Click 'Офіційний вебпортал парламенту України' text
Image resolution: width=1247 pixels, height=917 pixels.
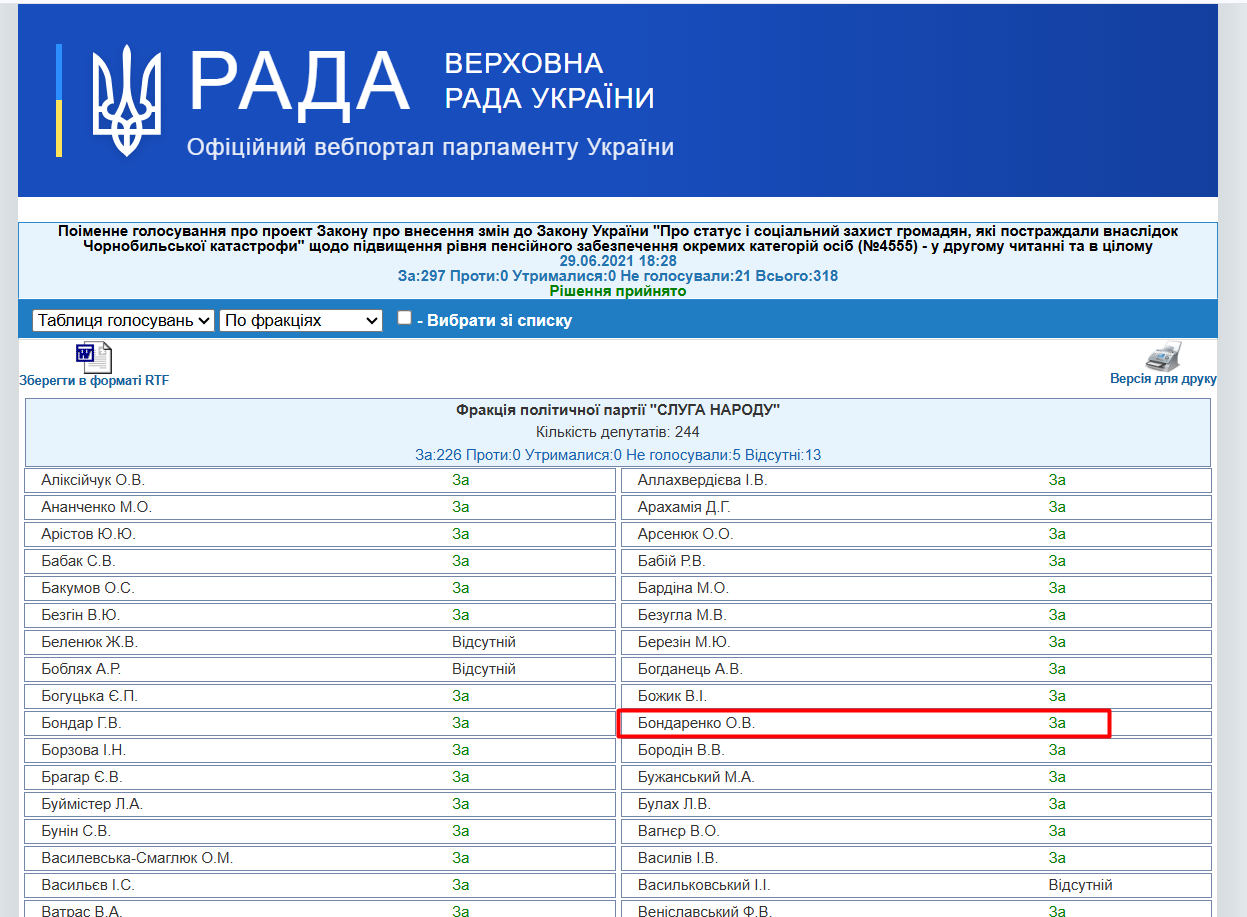click(x=430, y=147)
